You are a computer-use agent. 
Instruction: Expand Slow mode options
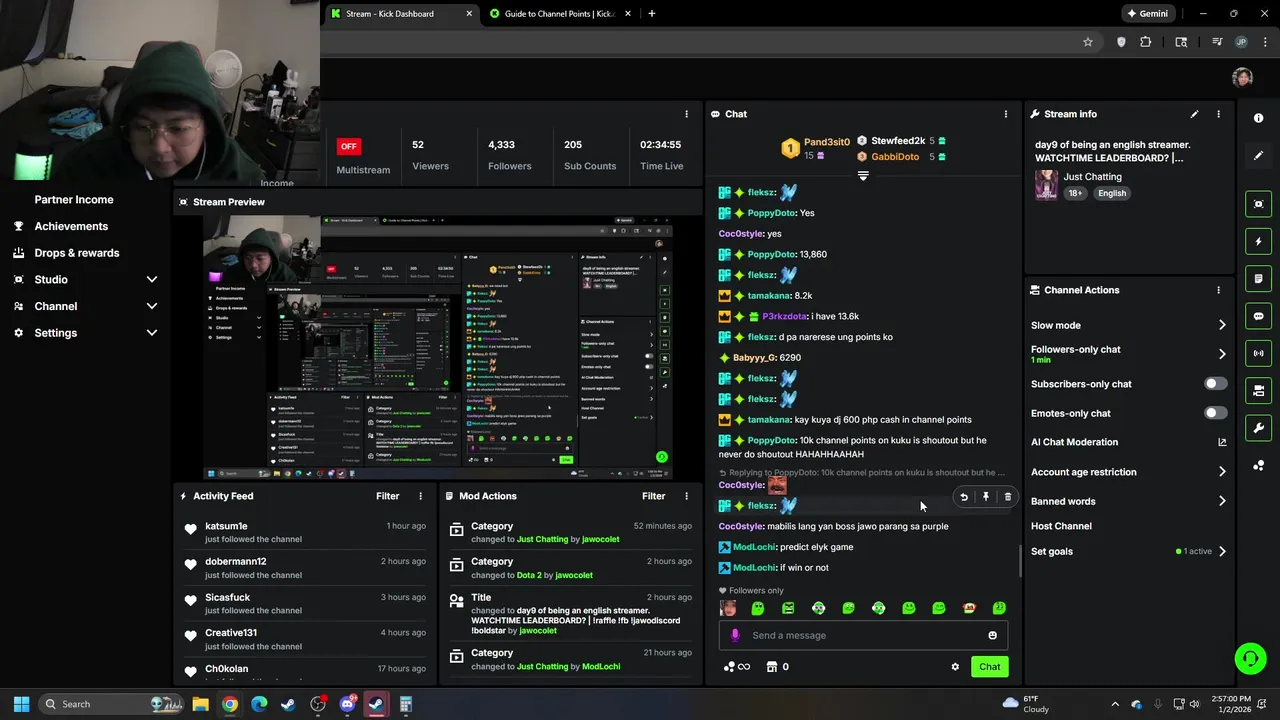(1222, 325)
